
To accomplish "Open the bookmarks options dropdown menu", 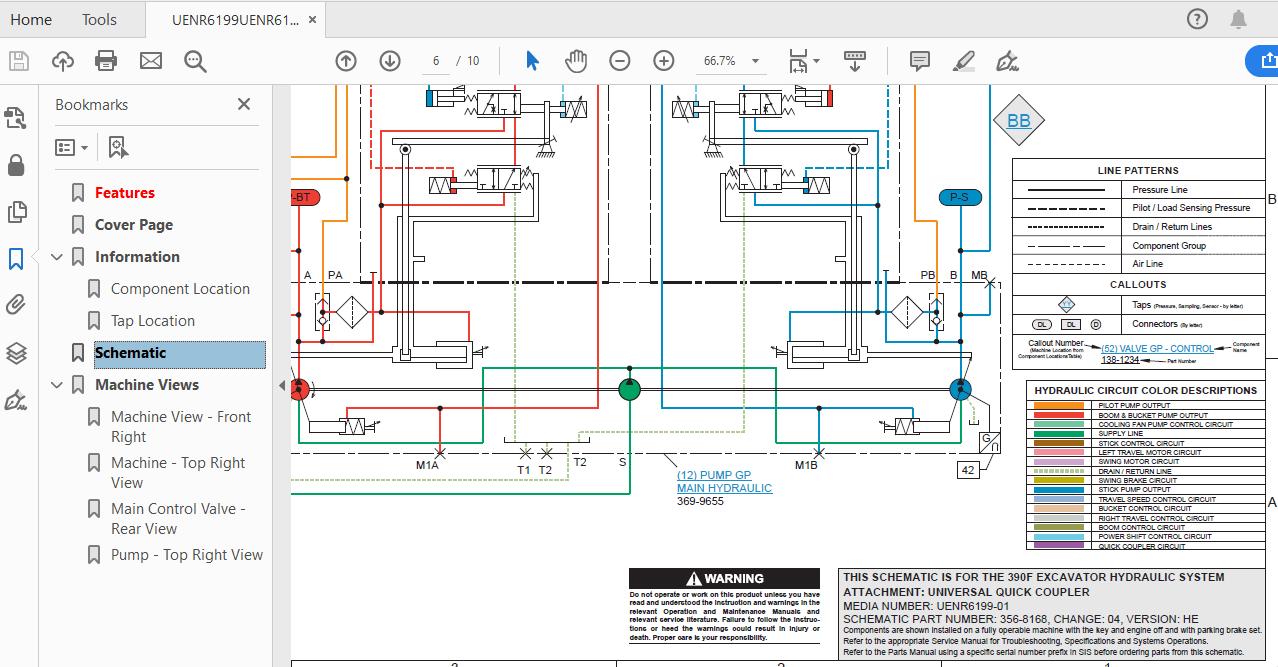I will point(71,148).
